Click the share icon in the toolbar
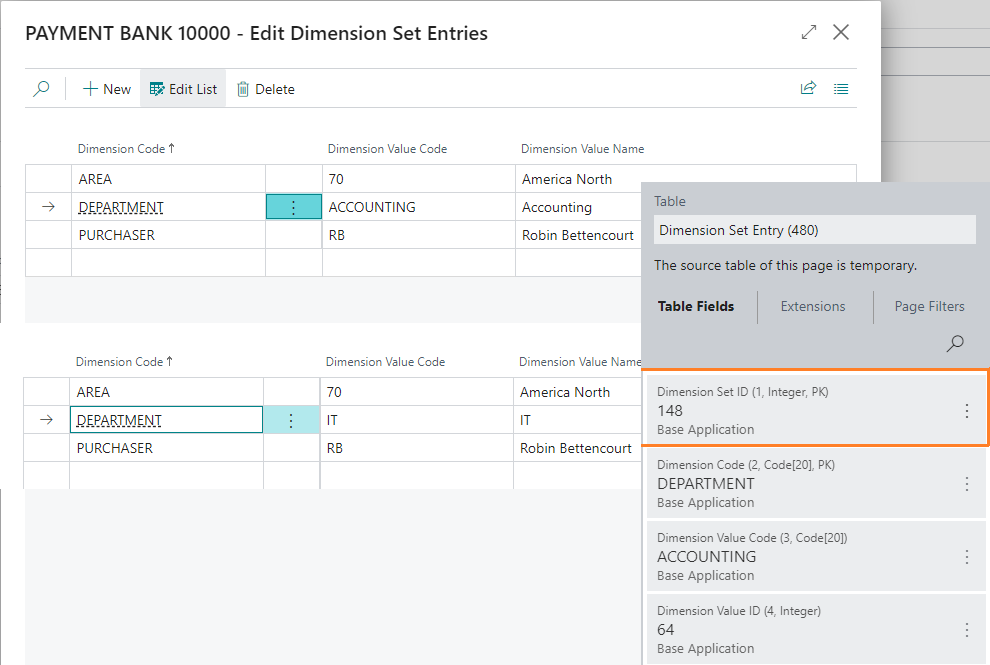The height and width of the screenshot is (665, 990). [x=808, y=89]
